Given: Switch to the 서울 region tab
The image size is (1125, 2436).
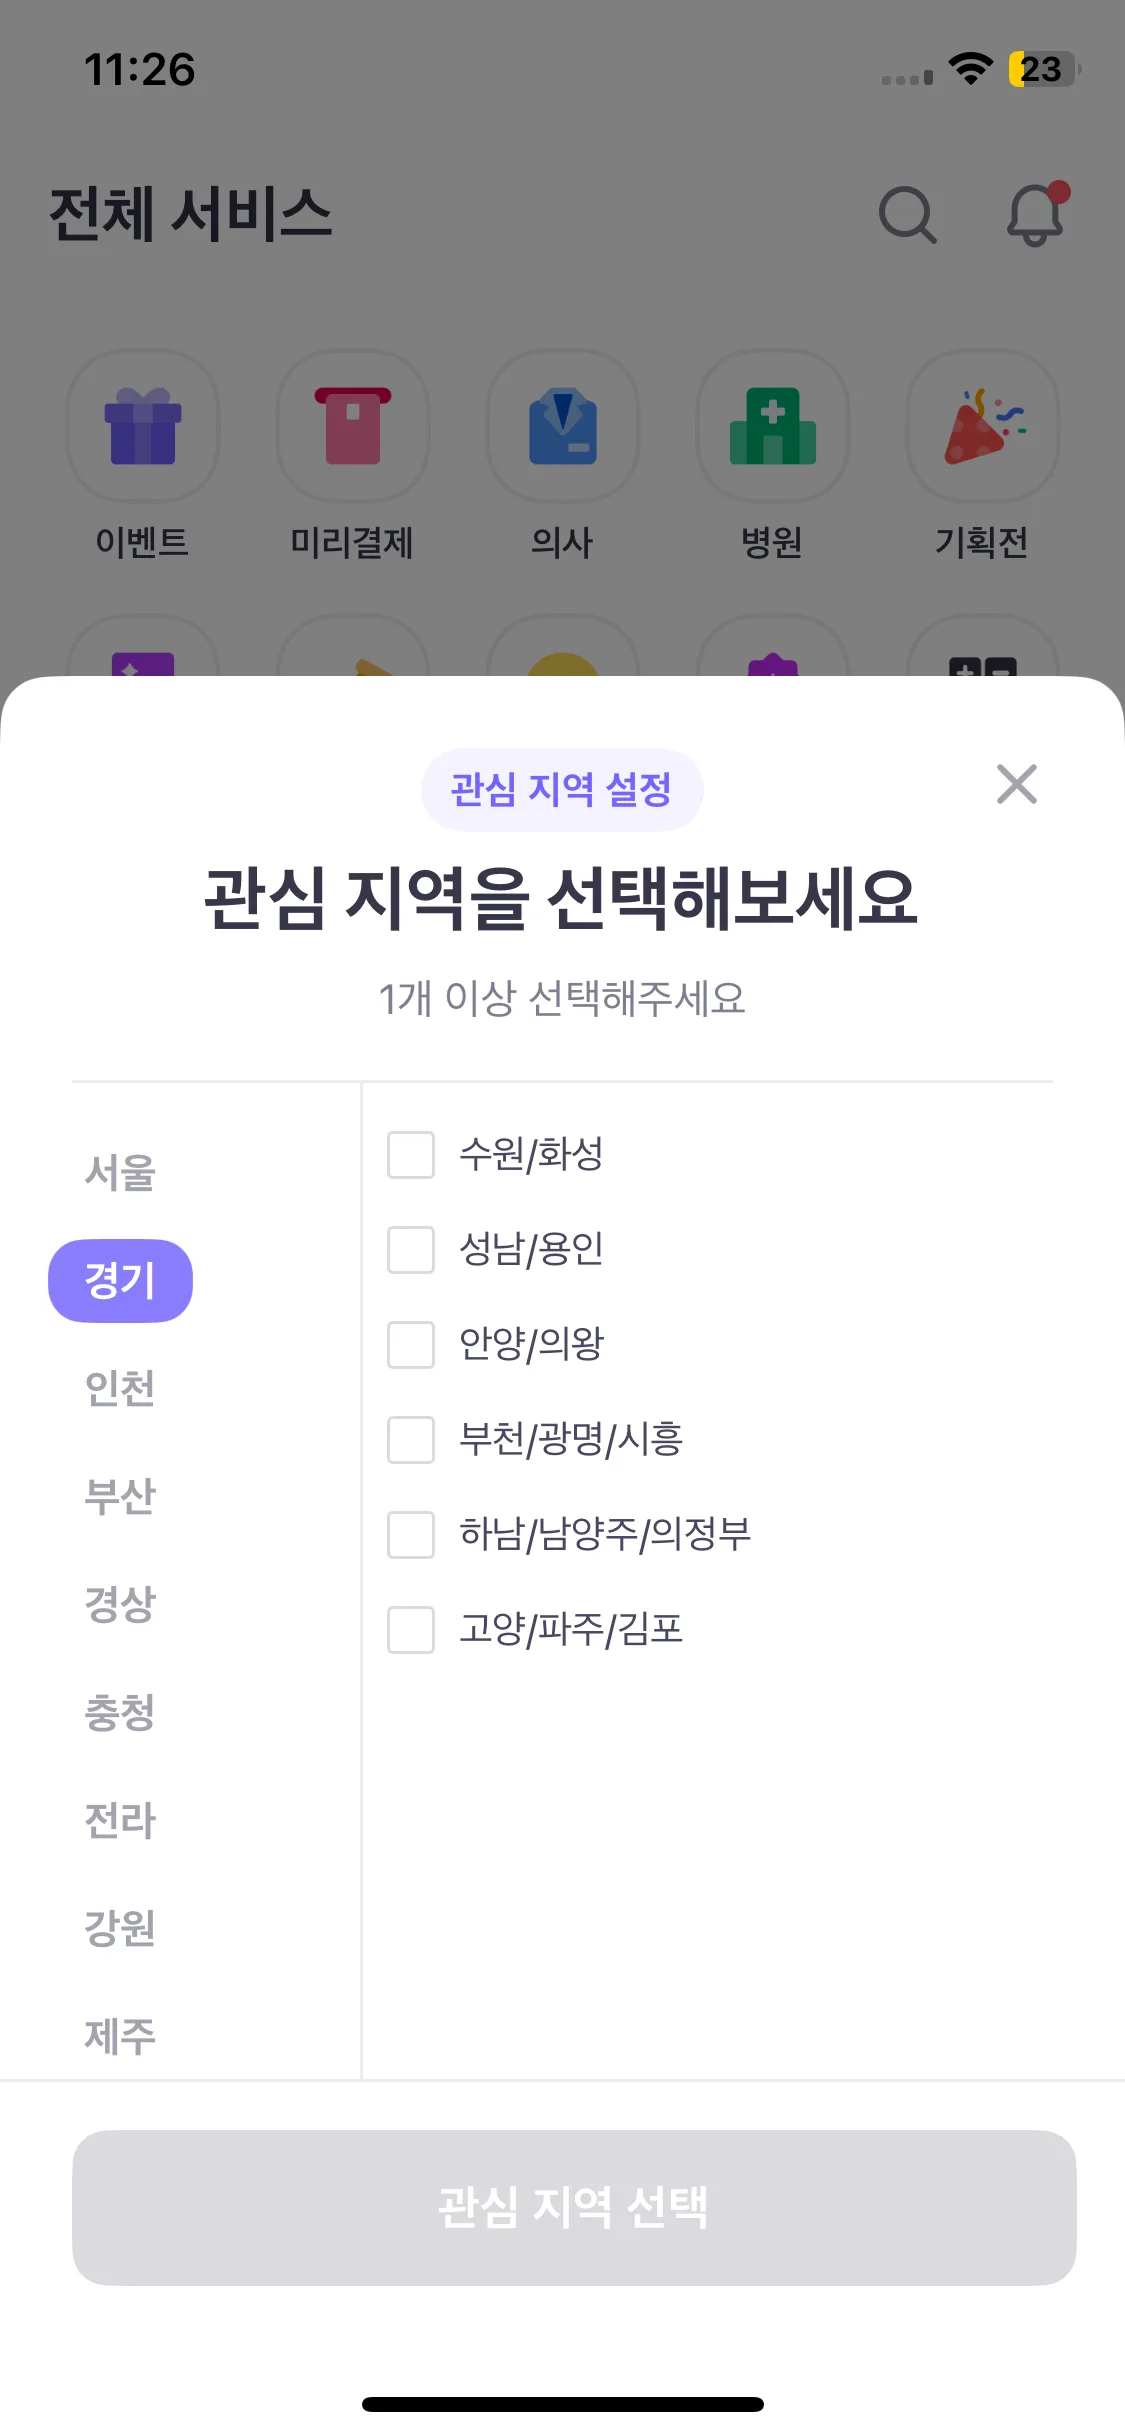Looking at the screenshot, I should coord(120,1173).
